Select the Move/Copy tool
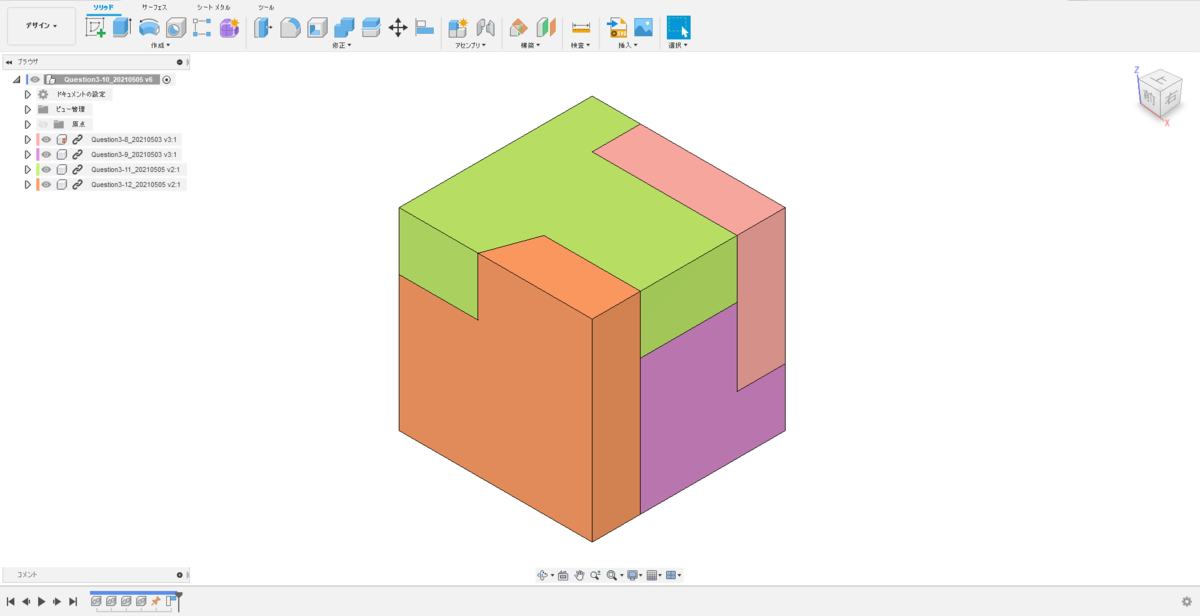Image resolution: width=1200 pixels, height=616 pixels. pyautogui.click(x=397, y=28)
